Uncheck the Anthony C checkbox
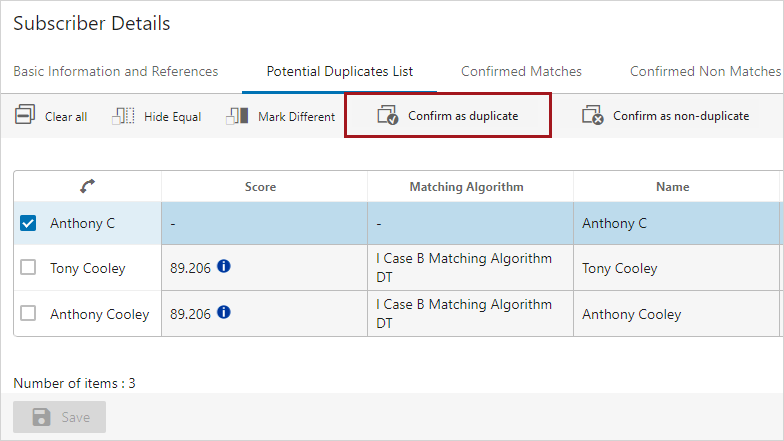 (29, 223)
